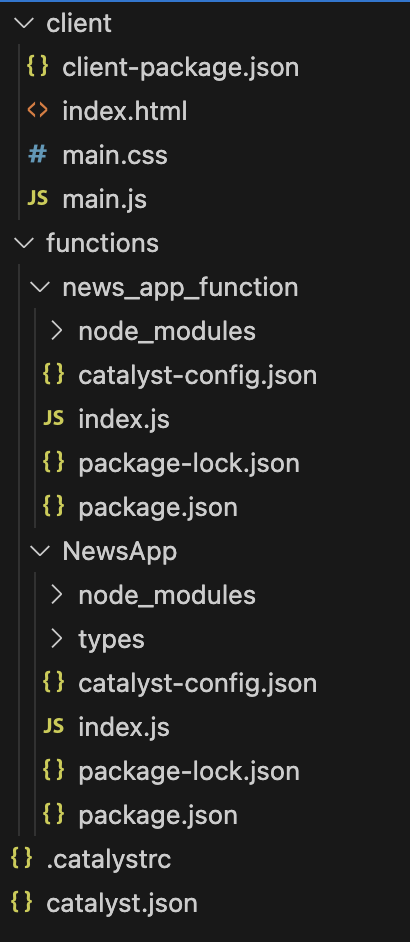410x942 pixels.
Task: Collapse the news_app_function folder
Action: click(x=40, y=287)
